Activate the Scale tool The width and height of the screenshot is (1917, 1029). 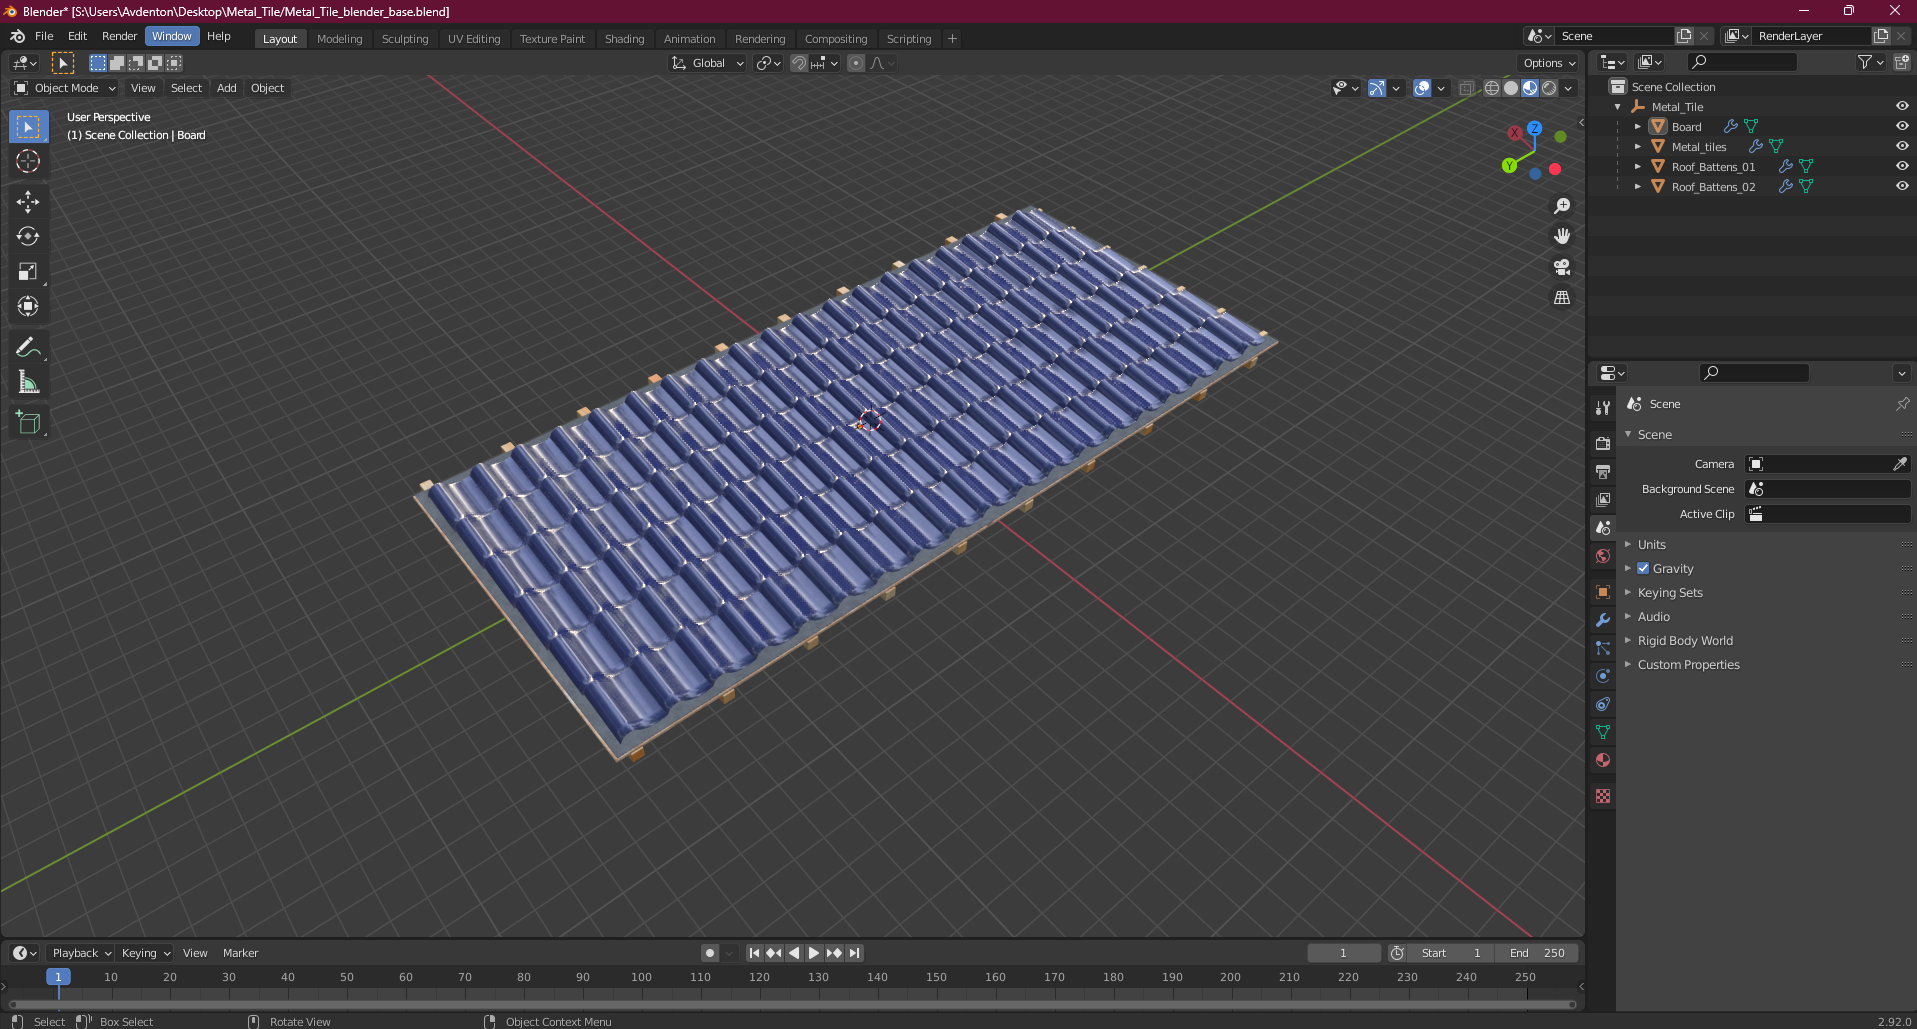pyautogui.click(x=28, y=272)
